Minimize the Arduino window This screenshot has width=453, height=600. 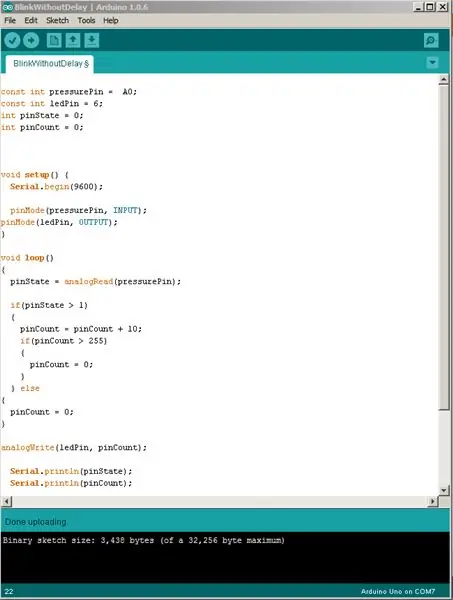[418, 7]
